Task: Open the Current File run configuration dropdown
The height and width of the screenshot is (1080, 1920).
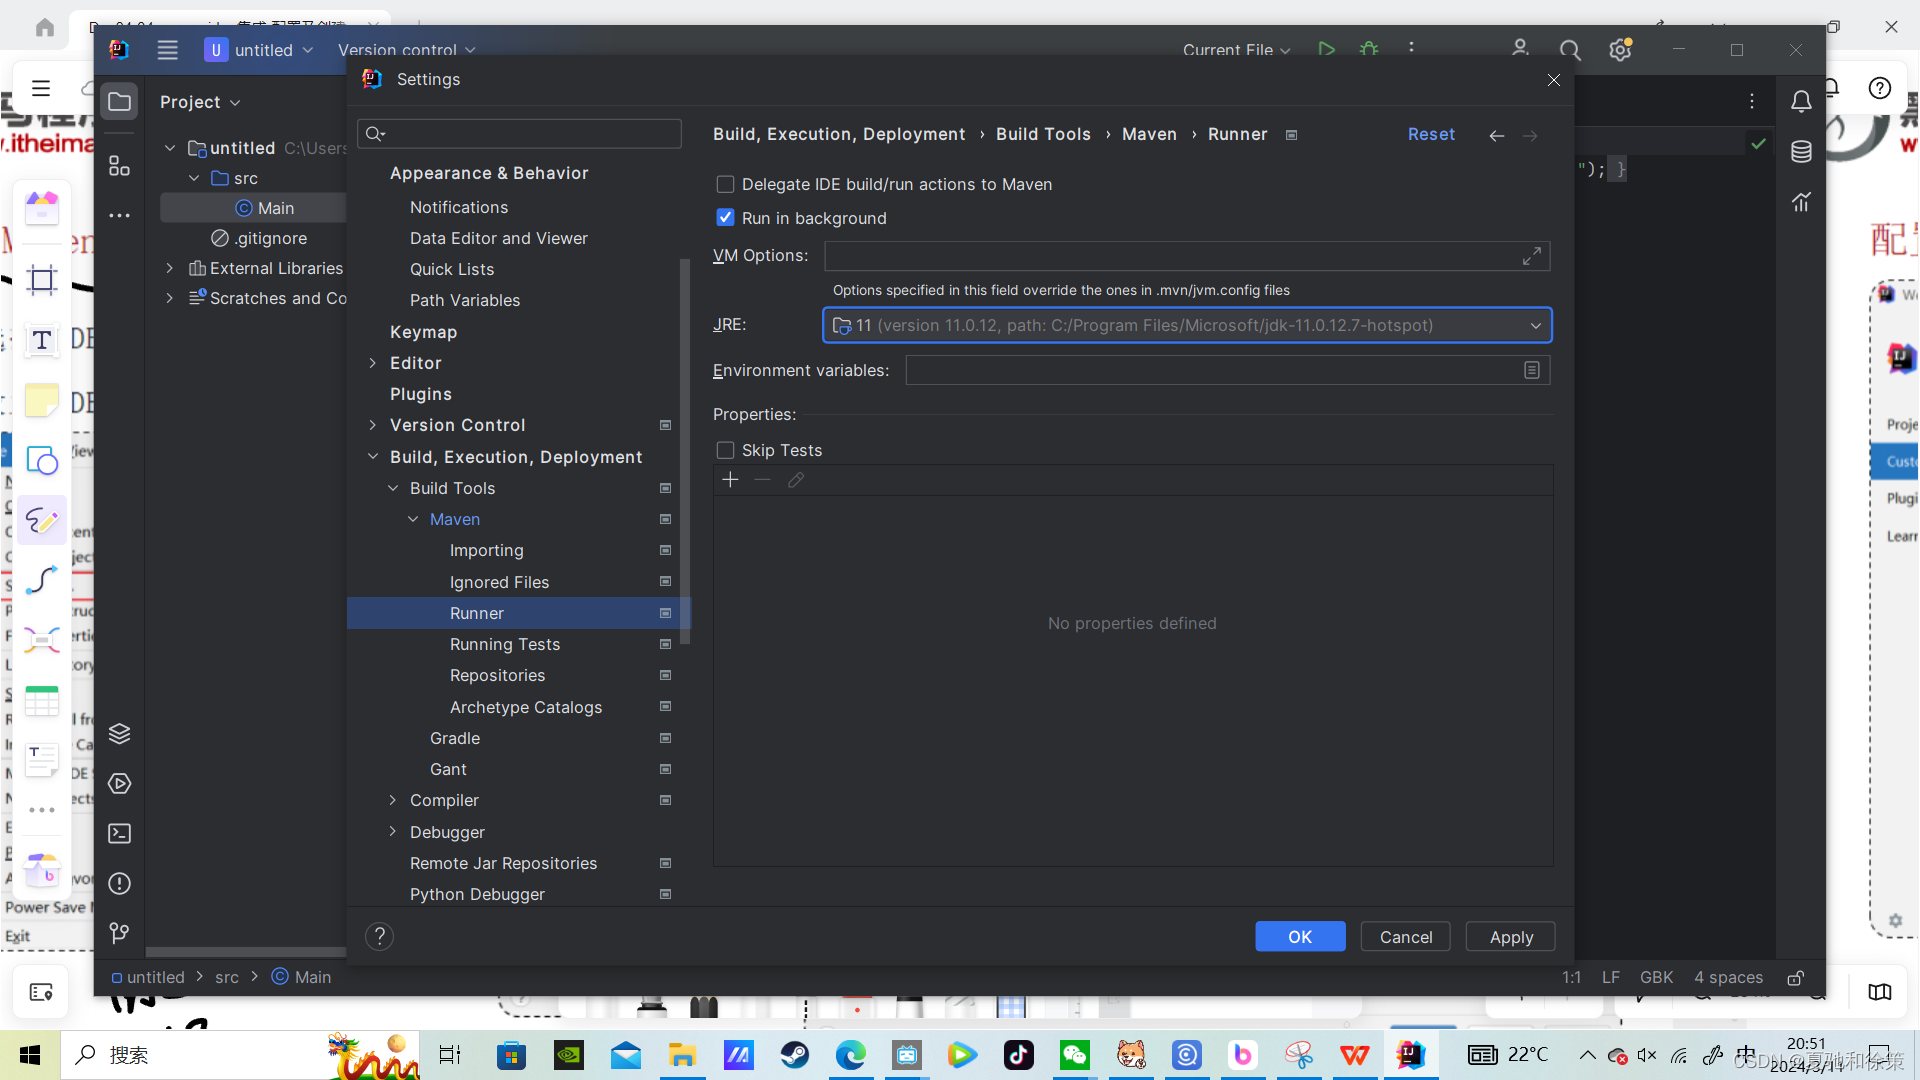Action: (1236, 50)
